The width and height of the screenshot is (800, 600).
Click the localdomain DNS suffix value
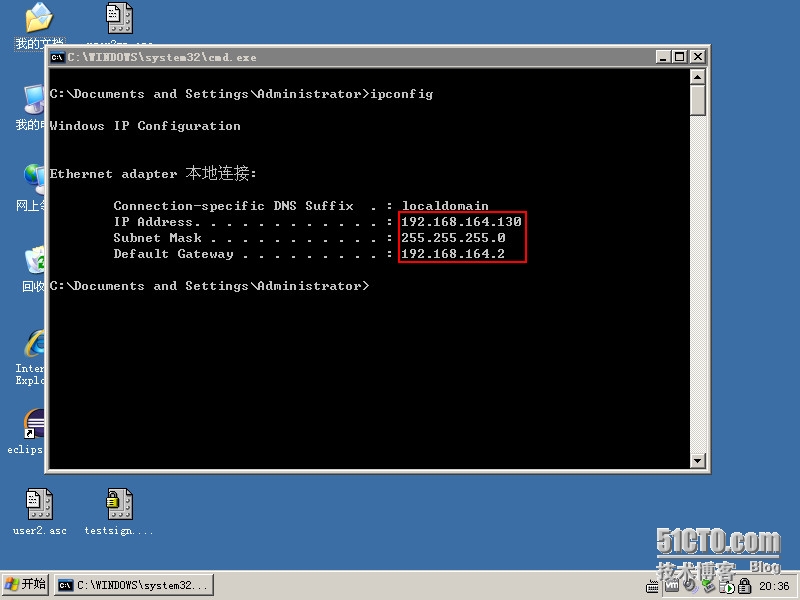click(445, 206)
